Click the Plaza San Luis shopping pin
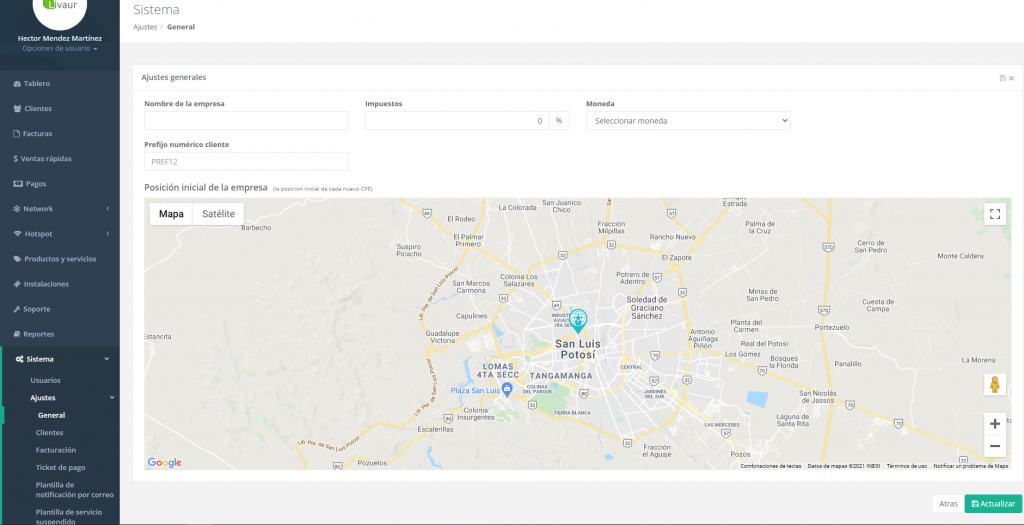 point(507,389)
